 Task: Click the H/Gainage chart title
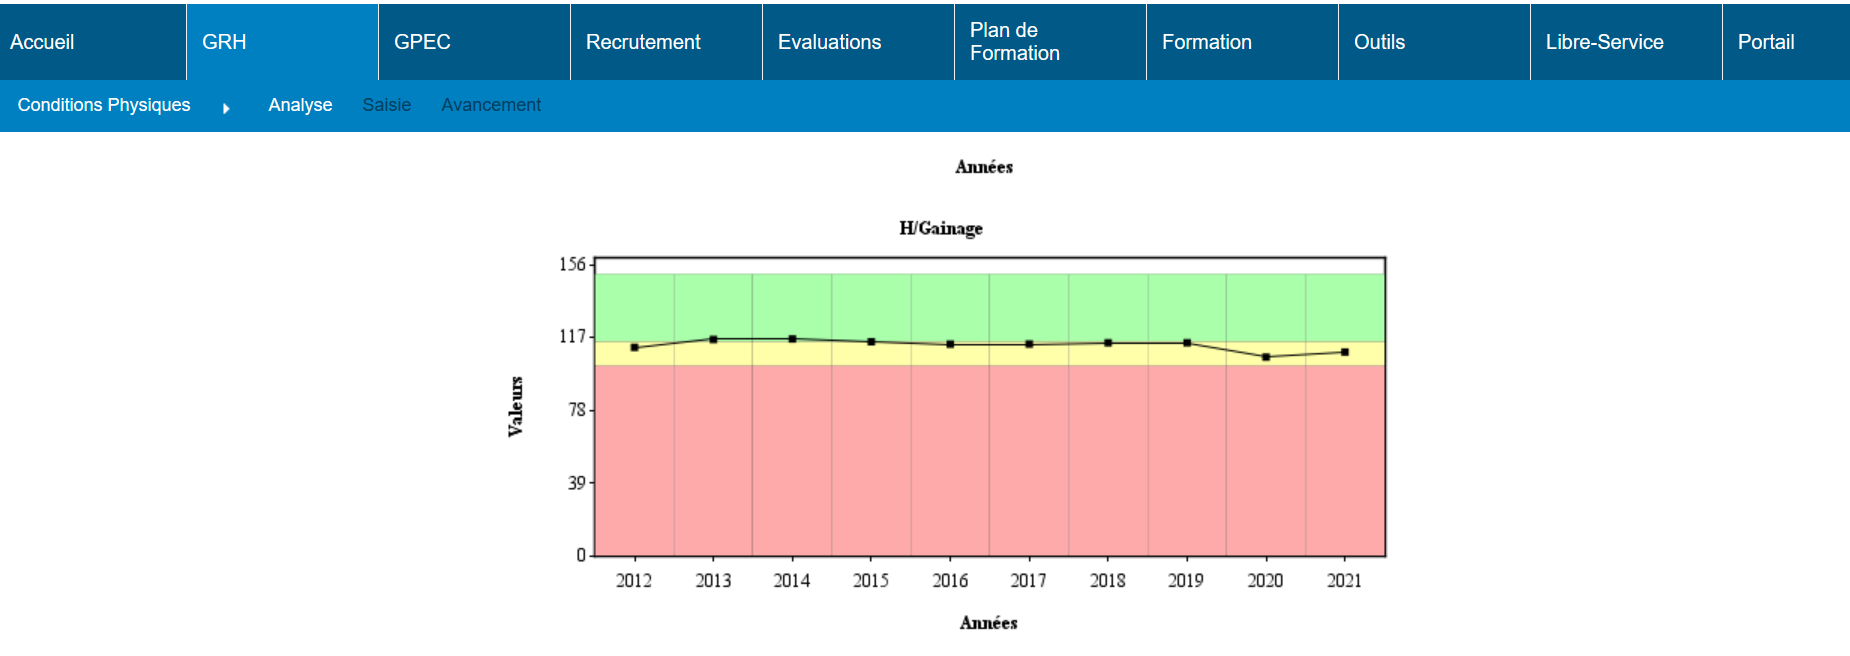940,228
